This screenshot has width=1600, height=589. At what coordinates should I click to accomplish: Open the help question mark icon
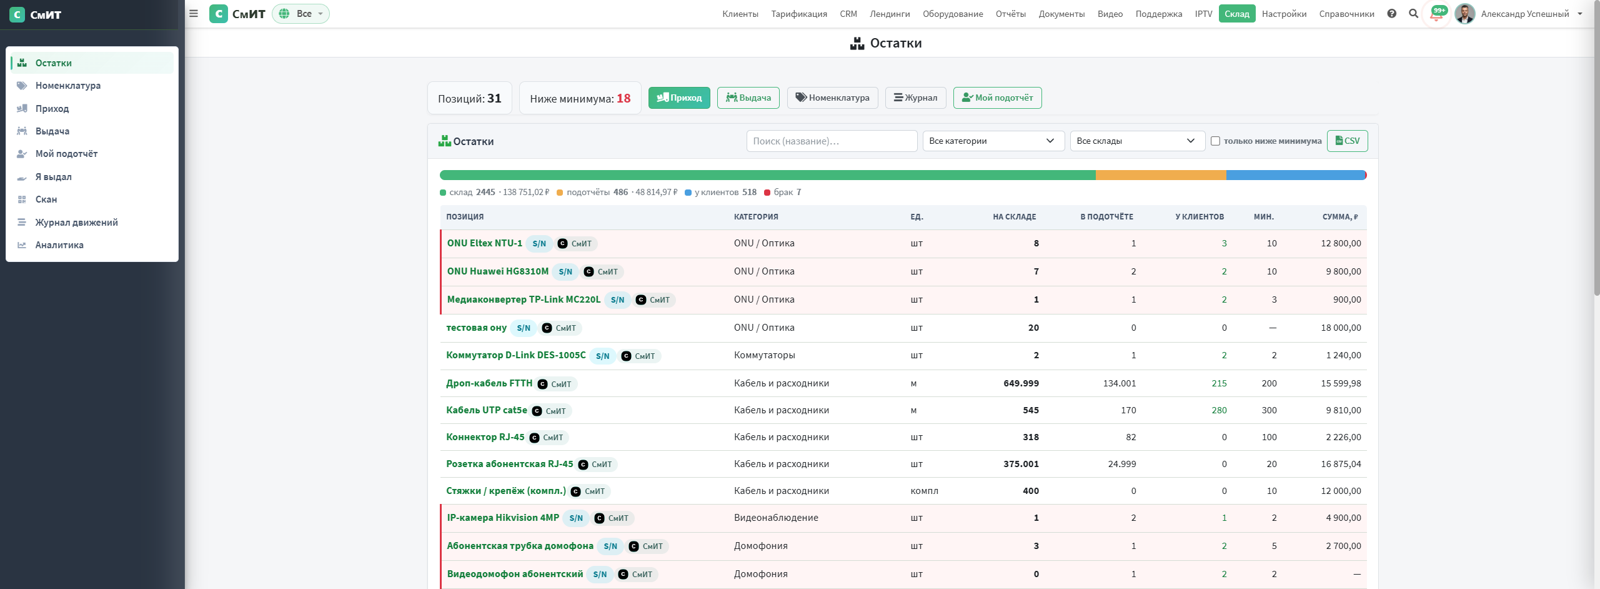tap(1391, 14)
